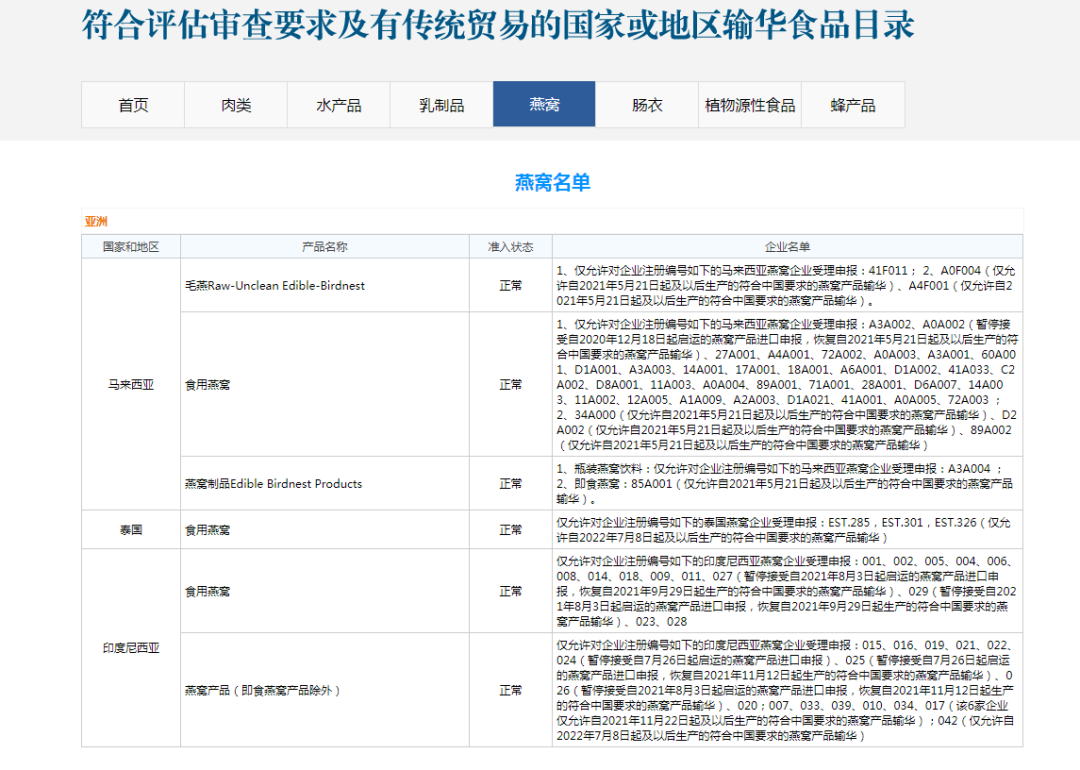Click the 准入状态 column header
The image size is (1080, 770).
(510, 247)
